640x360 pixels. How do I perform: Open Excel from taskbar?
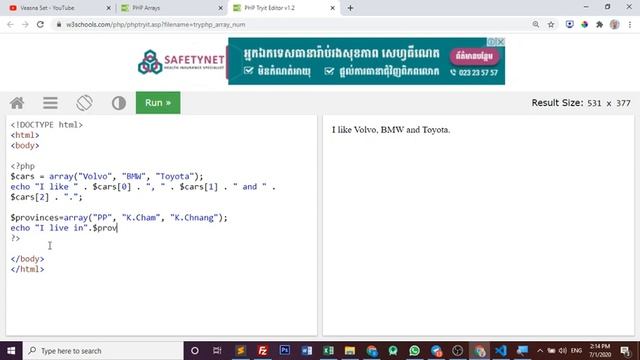pos(328,351)
